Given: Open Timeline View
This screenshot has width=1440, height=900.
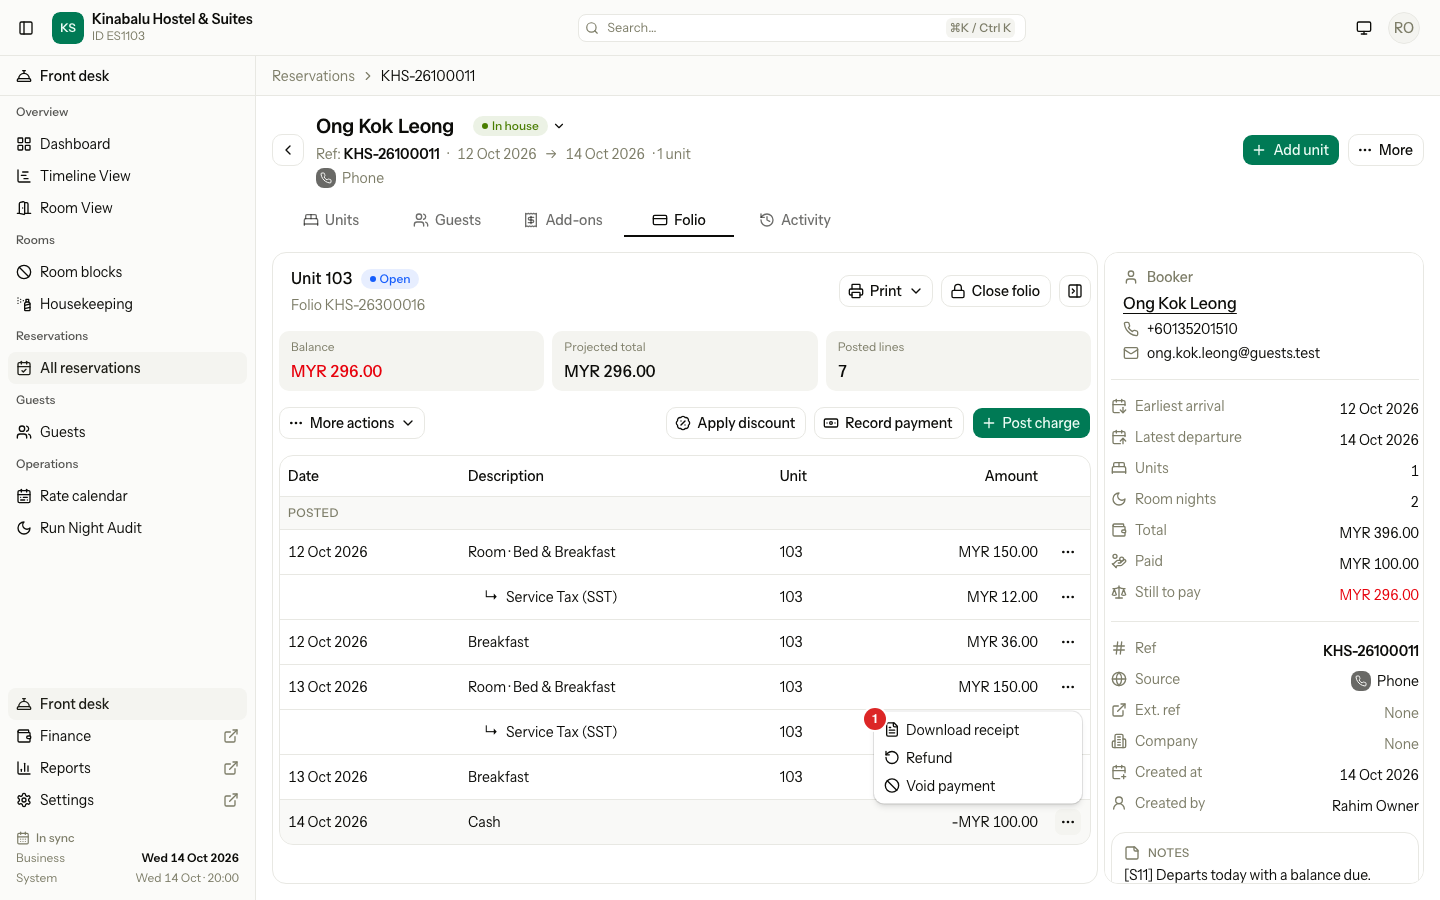Looking at the screenshot, I should point(128,176).
